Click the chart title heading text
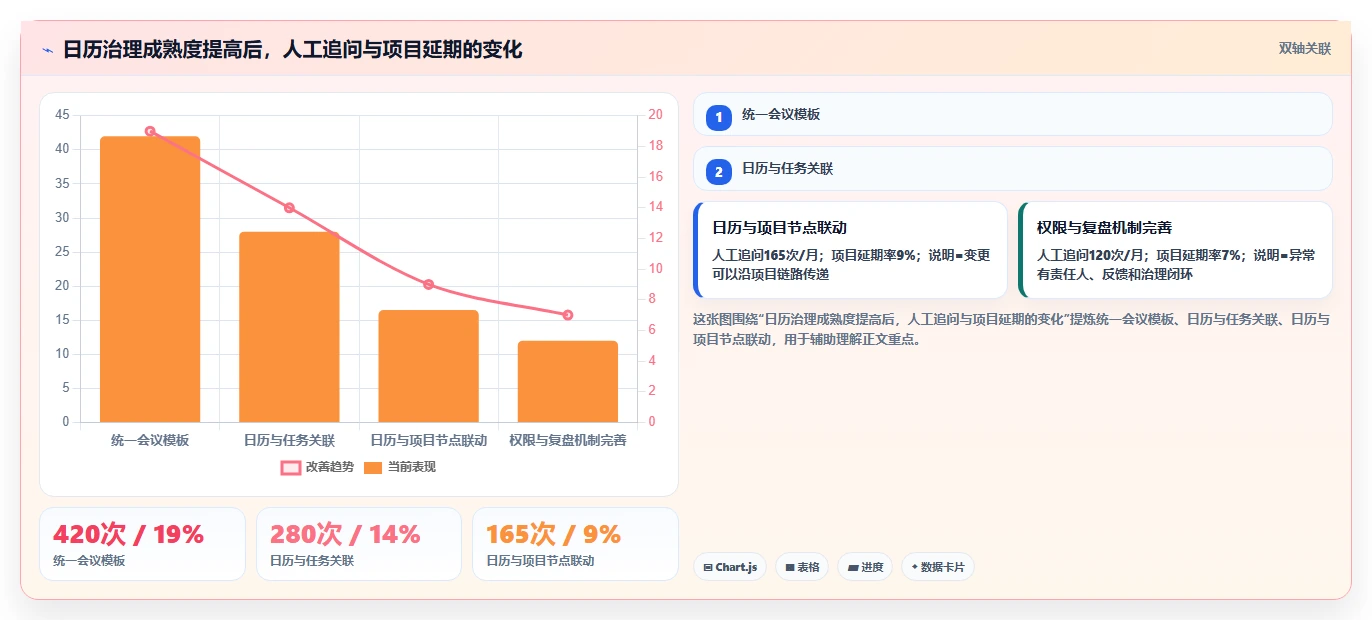 (x=292, y=50)
